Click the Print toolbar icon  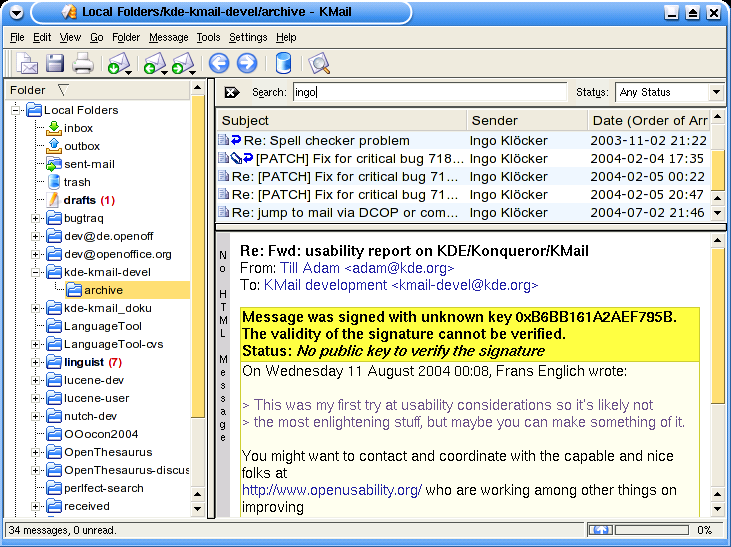click(x=82, y=65)
